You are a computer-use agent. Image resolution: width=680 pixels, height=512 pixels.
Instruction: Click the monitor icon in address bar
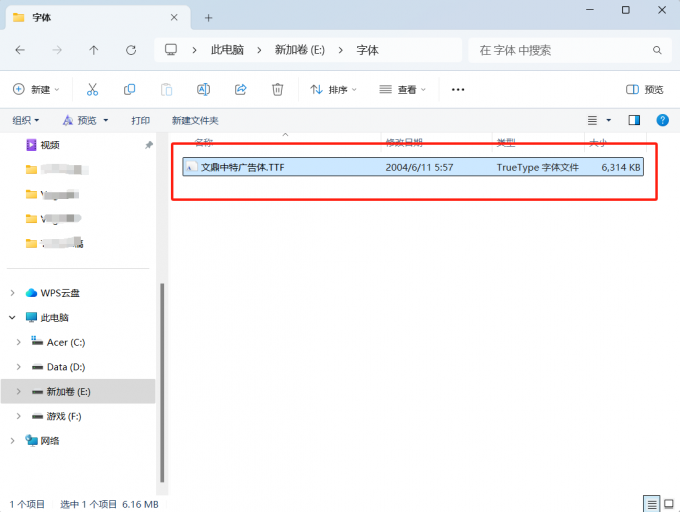tap(171, 49)
